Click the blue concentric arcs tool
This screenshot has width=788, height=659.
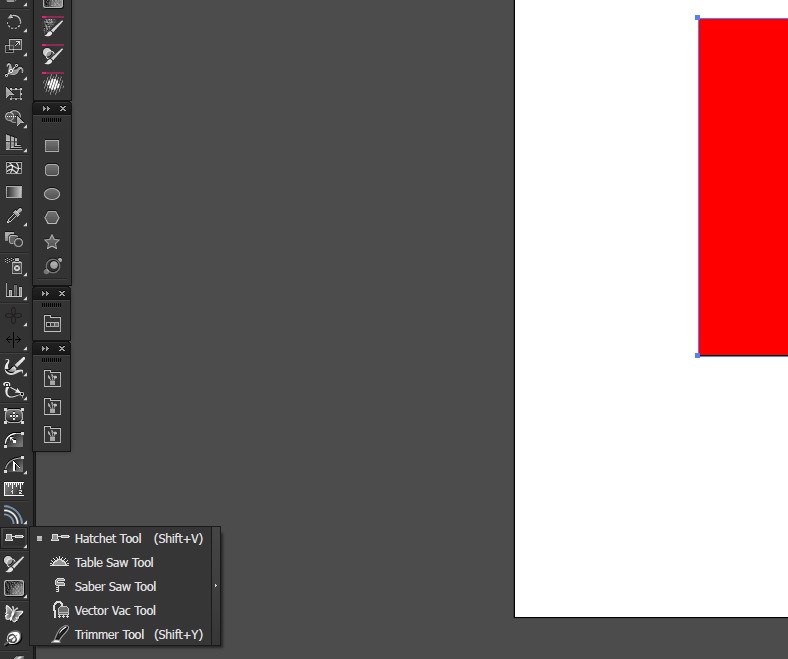[14, 514]
